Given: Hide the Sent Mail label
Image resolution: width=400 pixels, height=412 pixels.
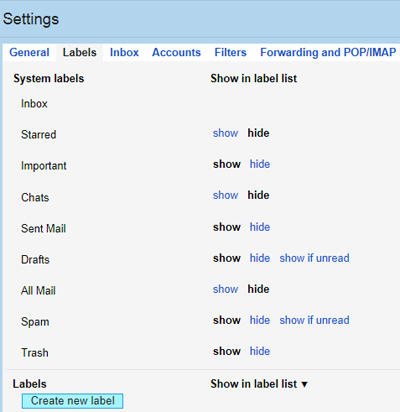Looking at the screenshot, I should [x=260, y=227].
